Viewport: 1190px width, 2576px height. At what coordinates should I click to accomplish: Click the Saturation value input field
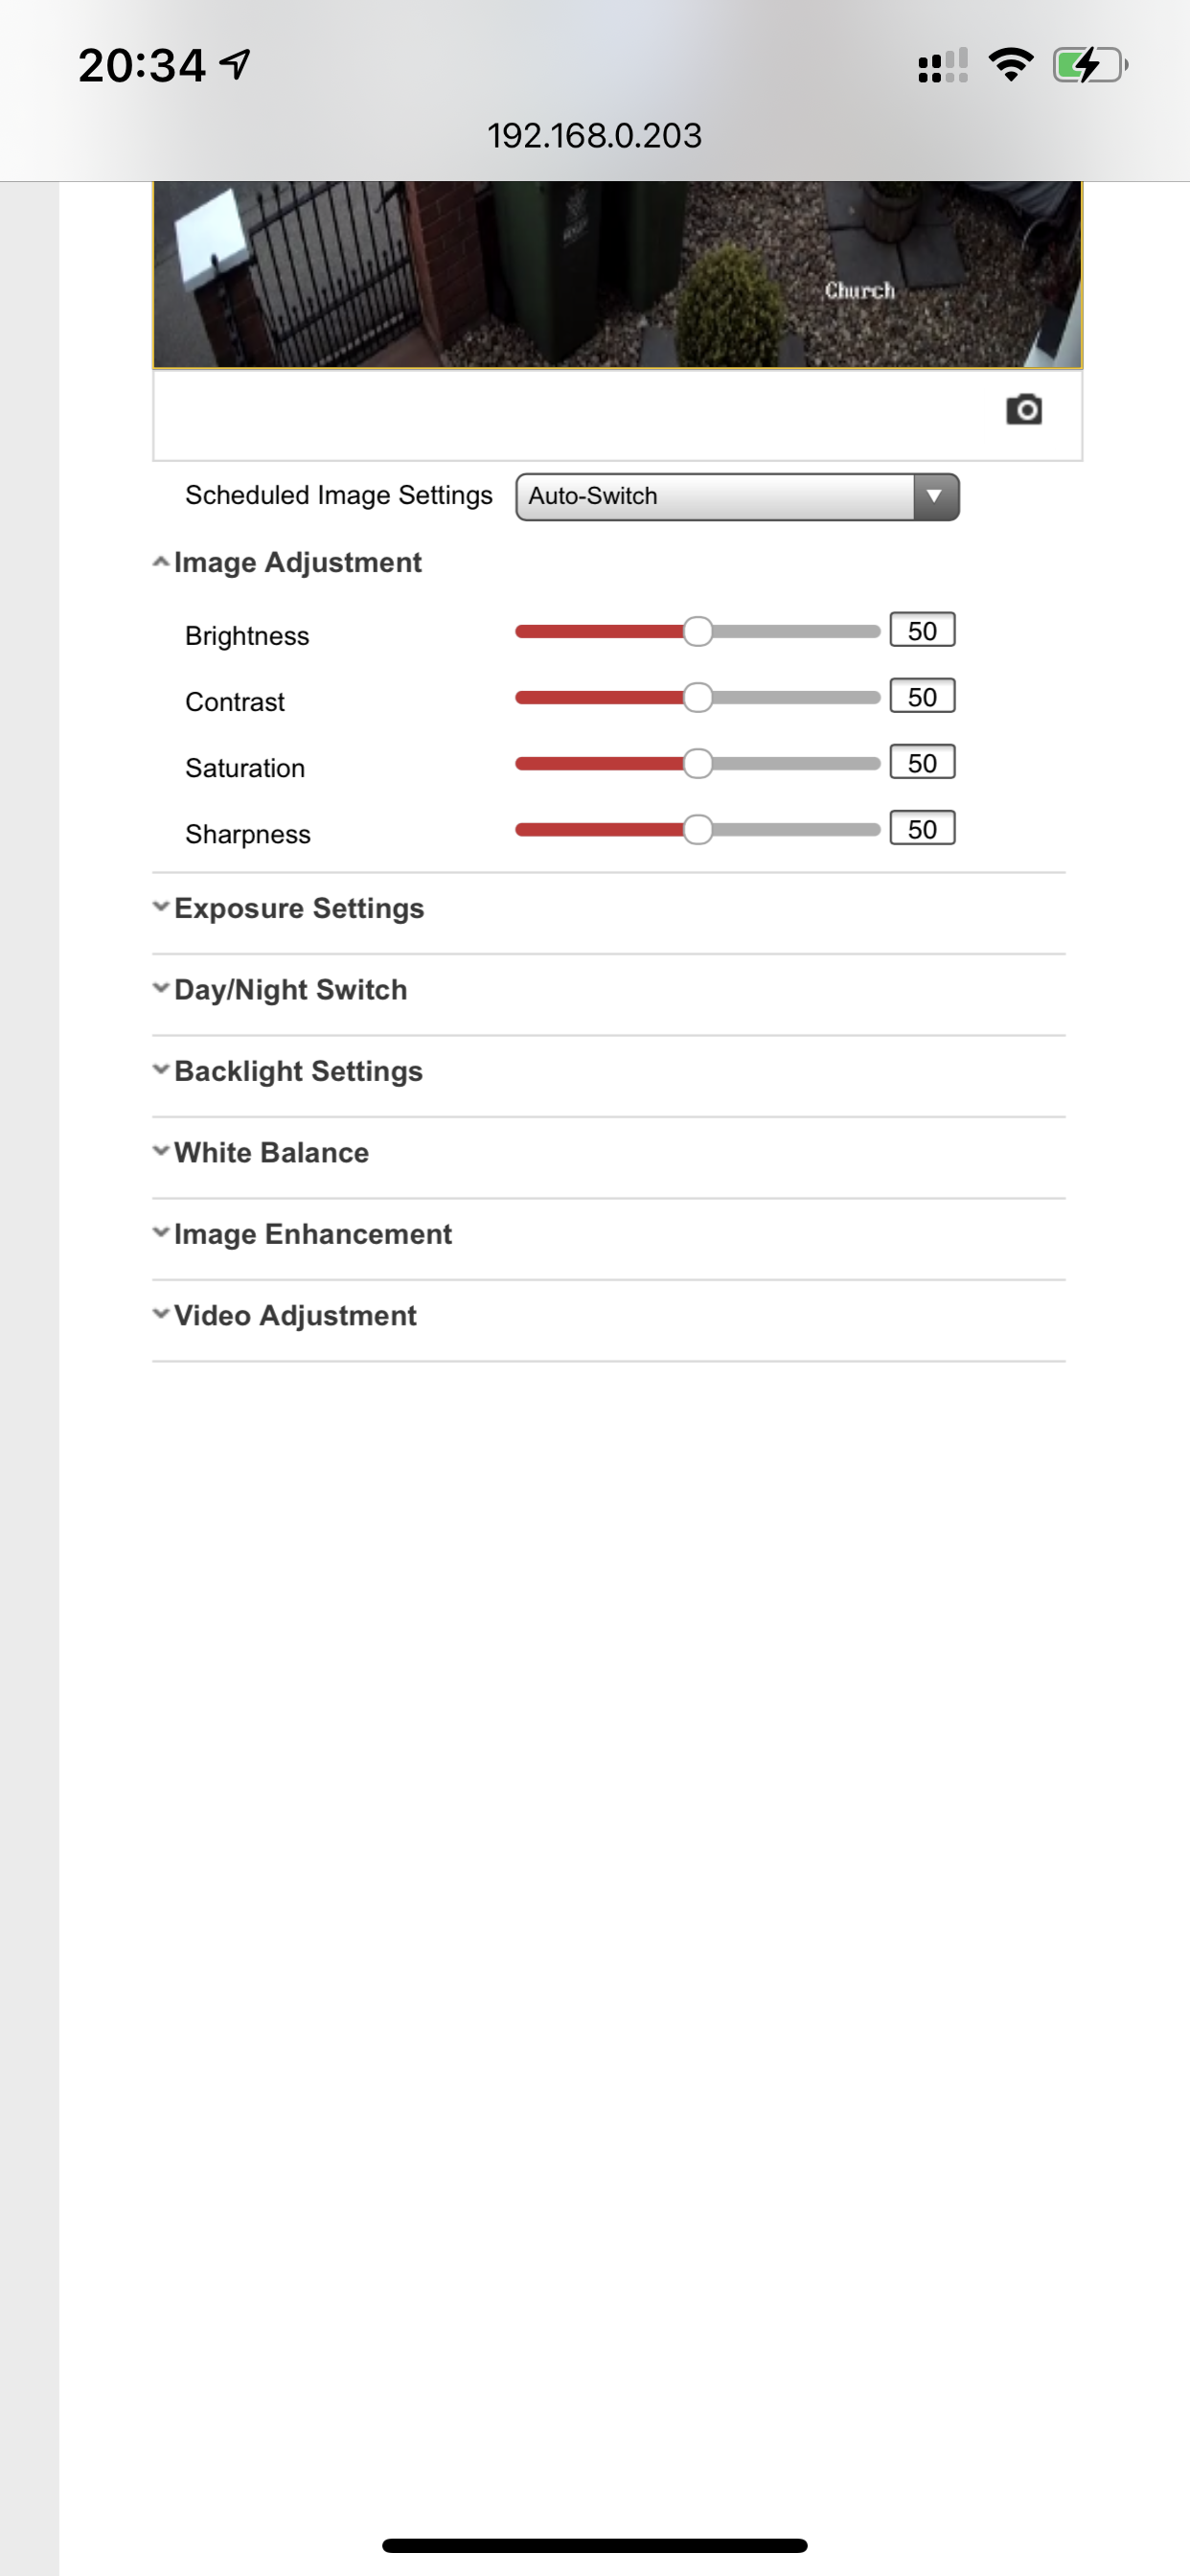tap(922, 763)
